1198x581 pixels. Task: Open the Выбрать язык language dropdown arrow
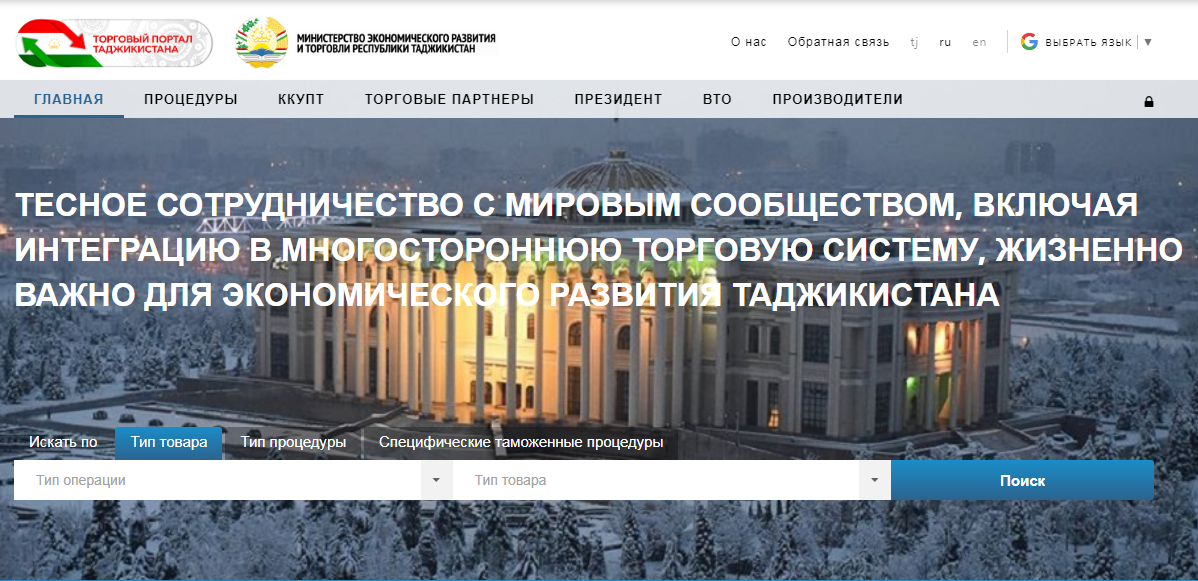(x=1148, y=42)
